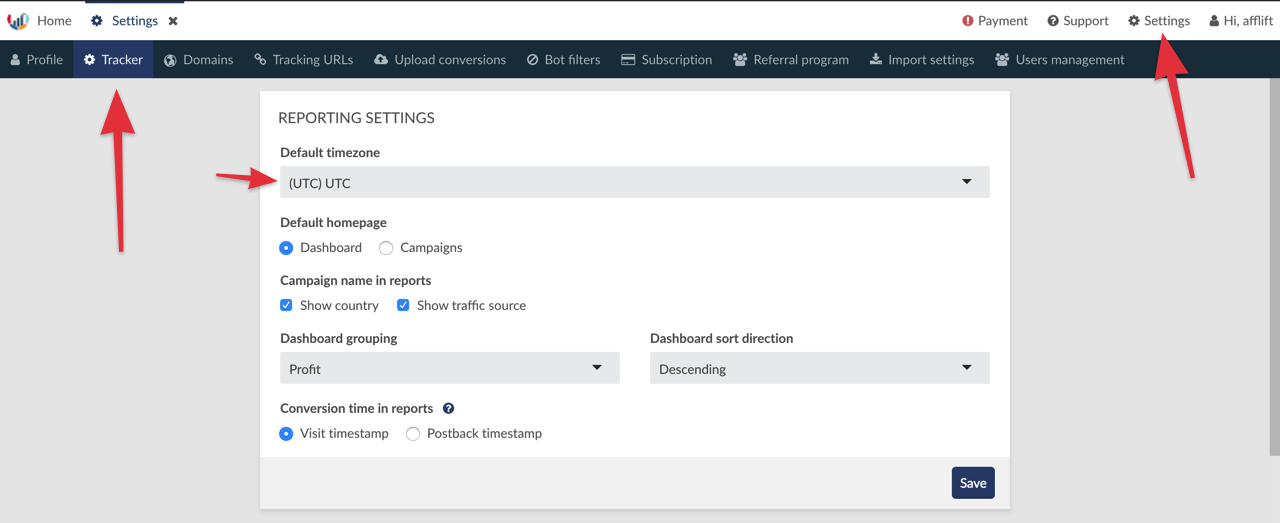Open the Dashboard sort direction dropdown
1280x523 pixels.
(x=820, y=368)
